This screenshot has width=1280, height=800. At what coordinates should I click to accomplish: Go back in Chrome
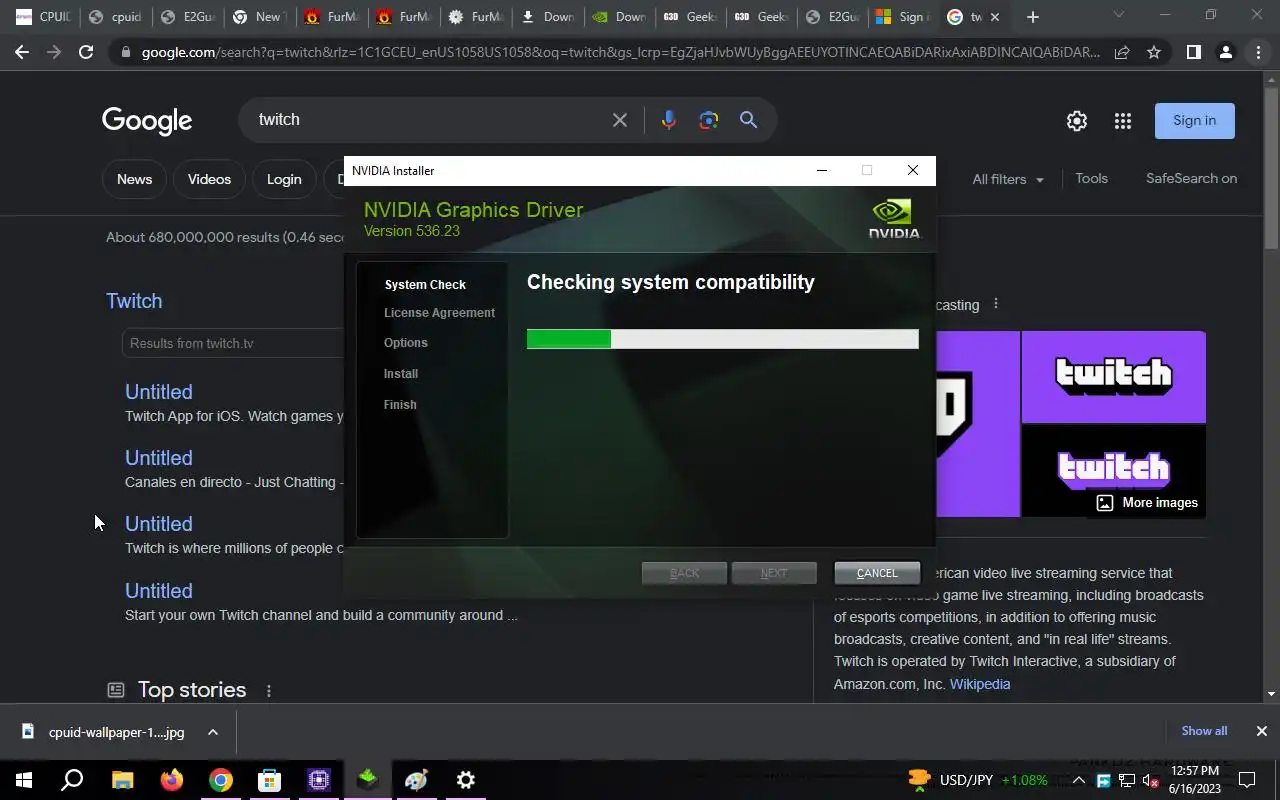(x=22, y=52)
